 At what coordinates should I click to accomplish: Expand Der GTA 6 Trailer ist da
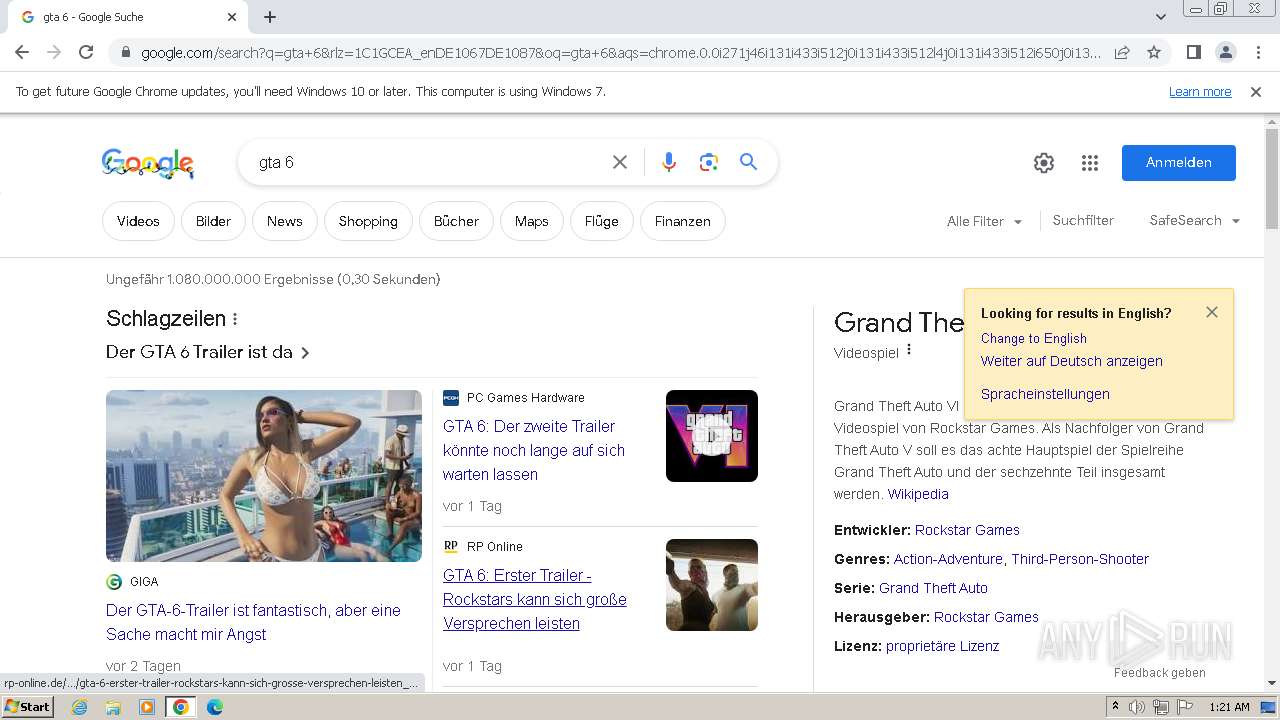pos(208,352)
